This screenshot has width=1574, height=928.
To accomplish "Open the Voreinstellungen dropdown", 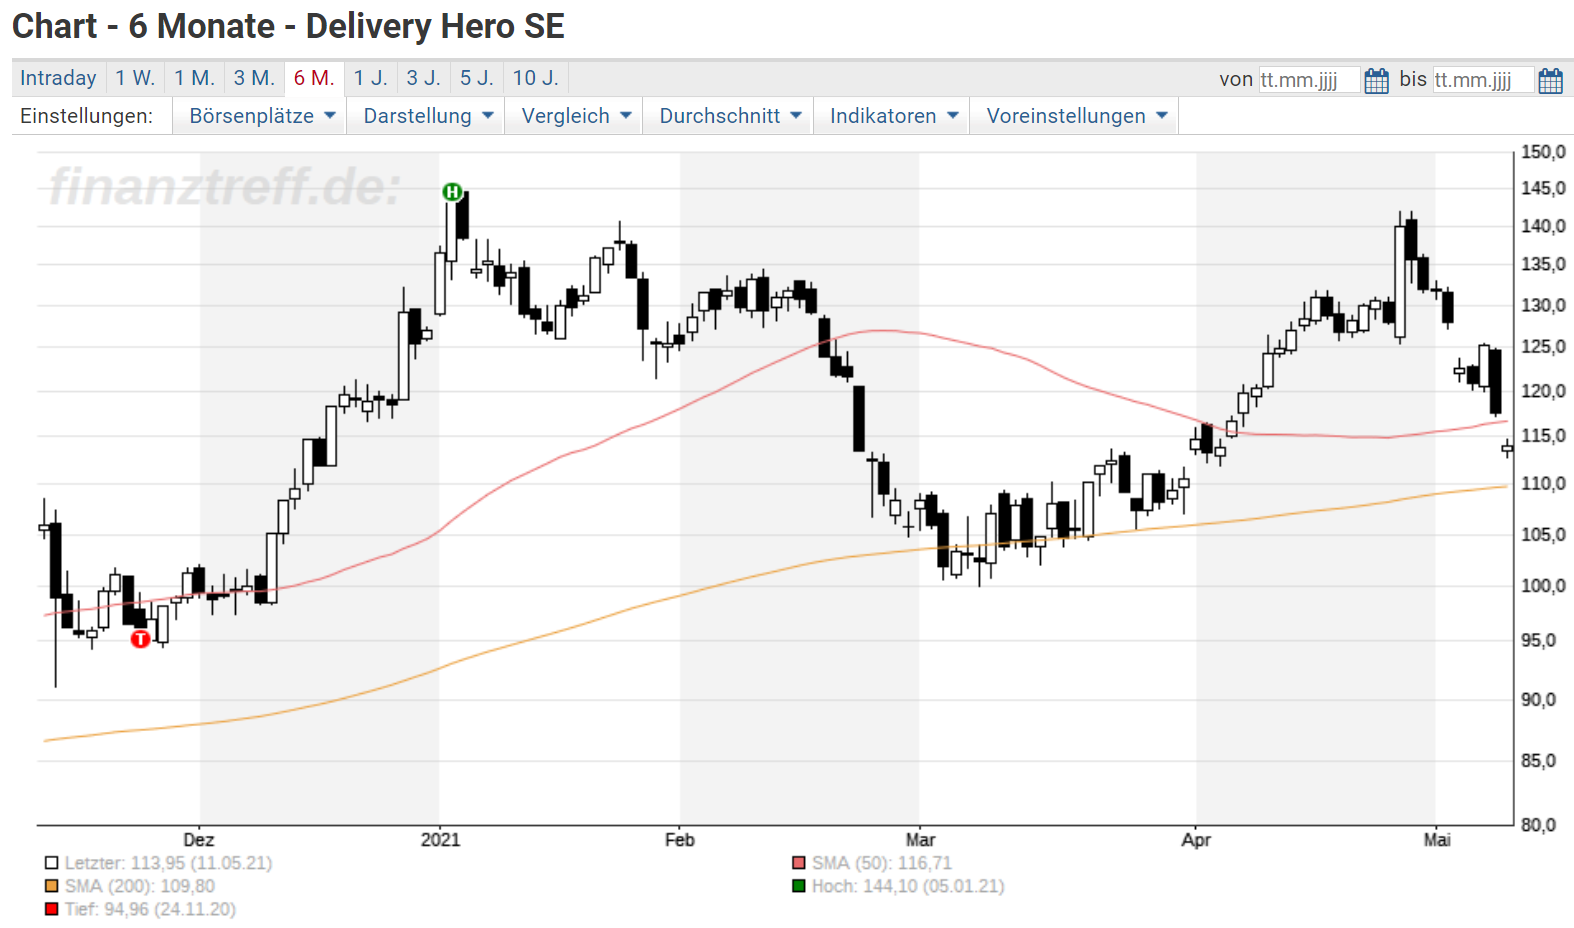I will pyautogui.click(x=1076, y=116).
